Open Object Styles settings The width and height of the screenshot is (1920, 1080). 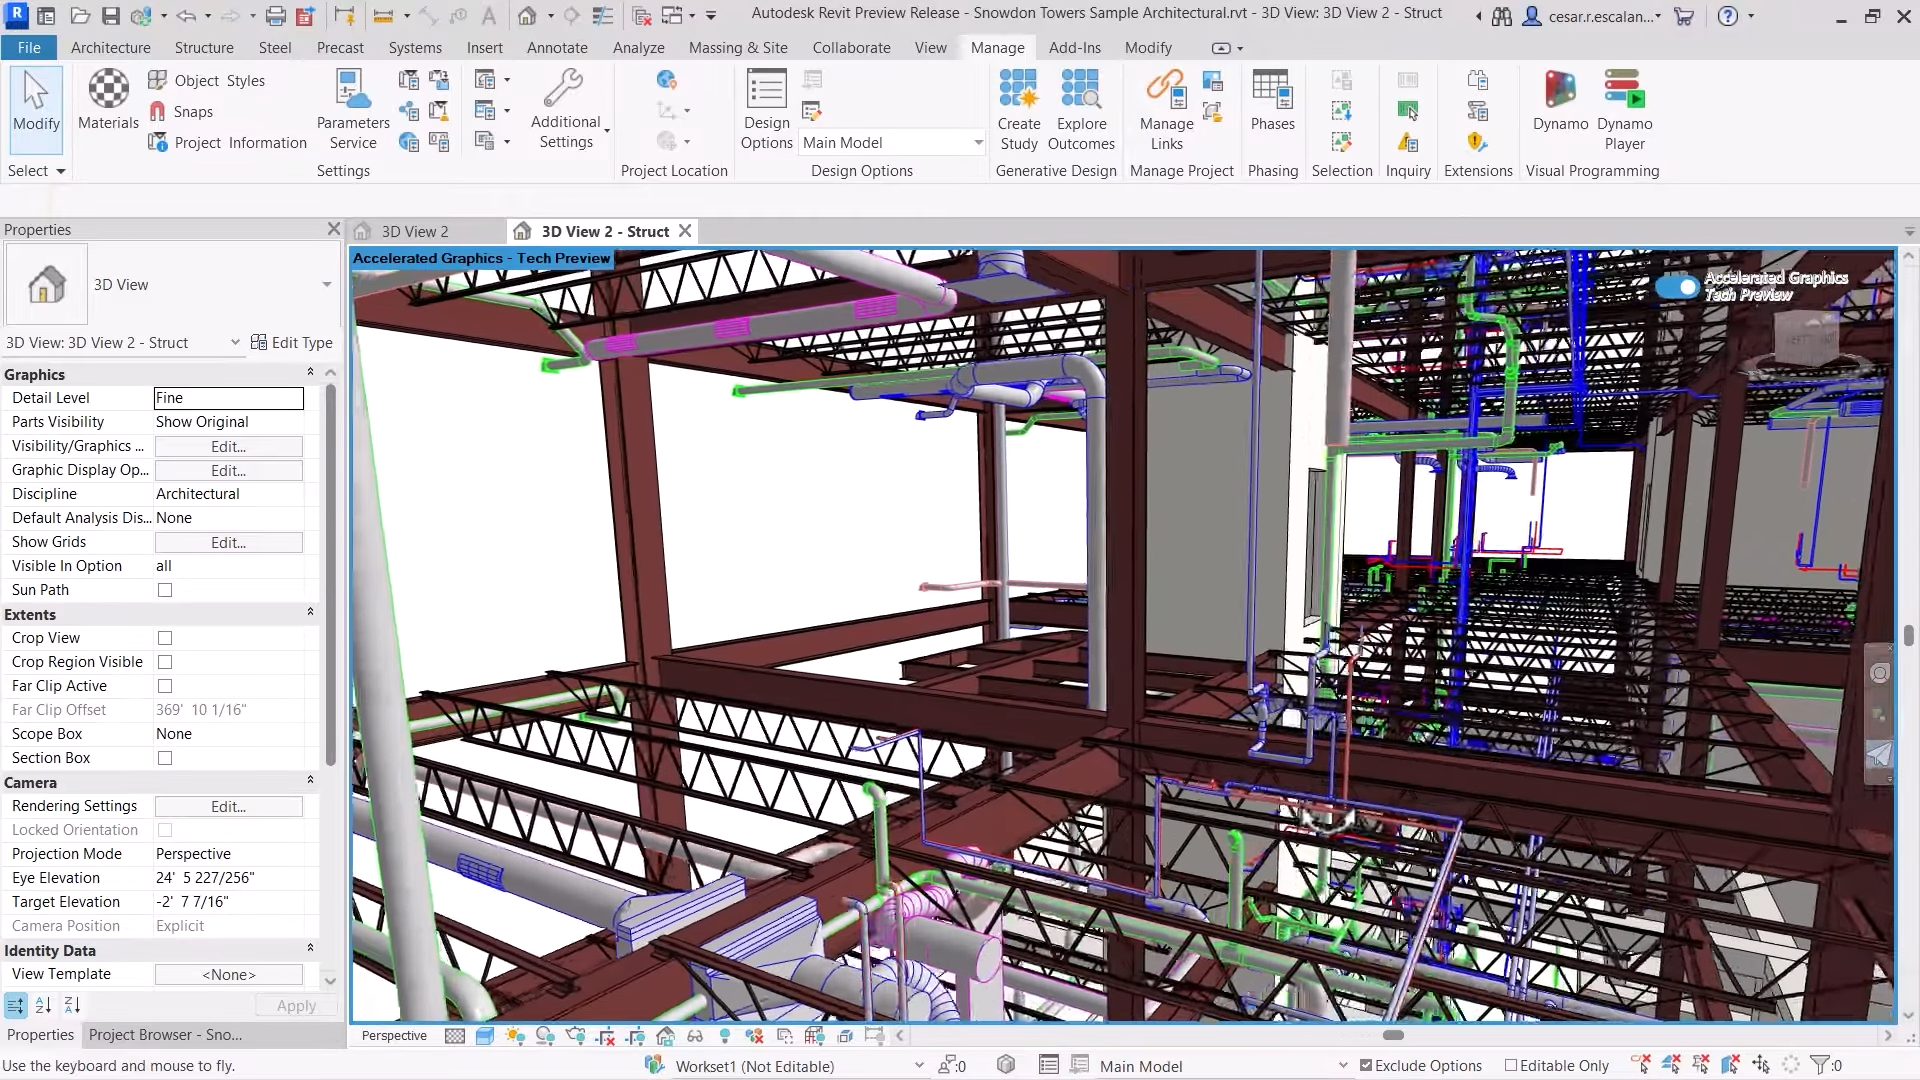point(207,80)
